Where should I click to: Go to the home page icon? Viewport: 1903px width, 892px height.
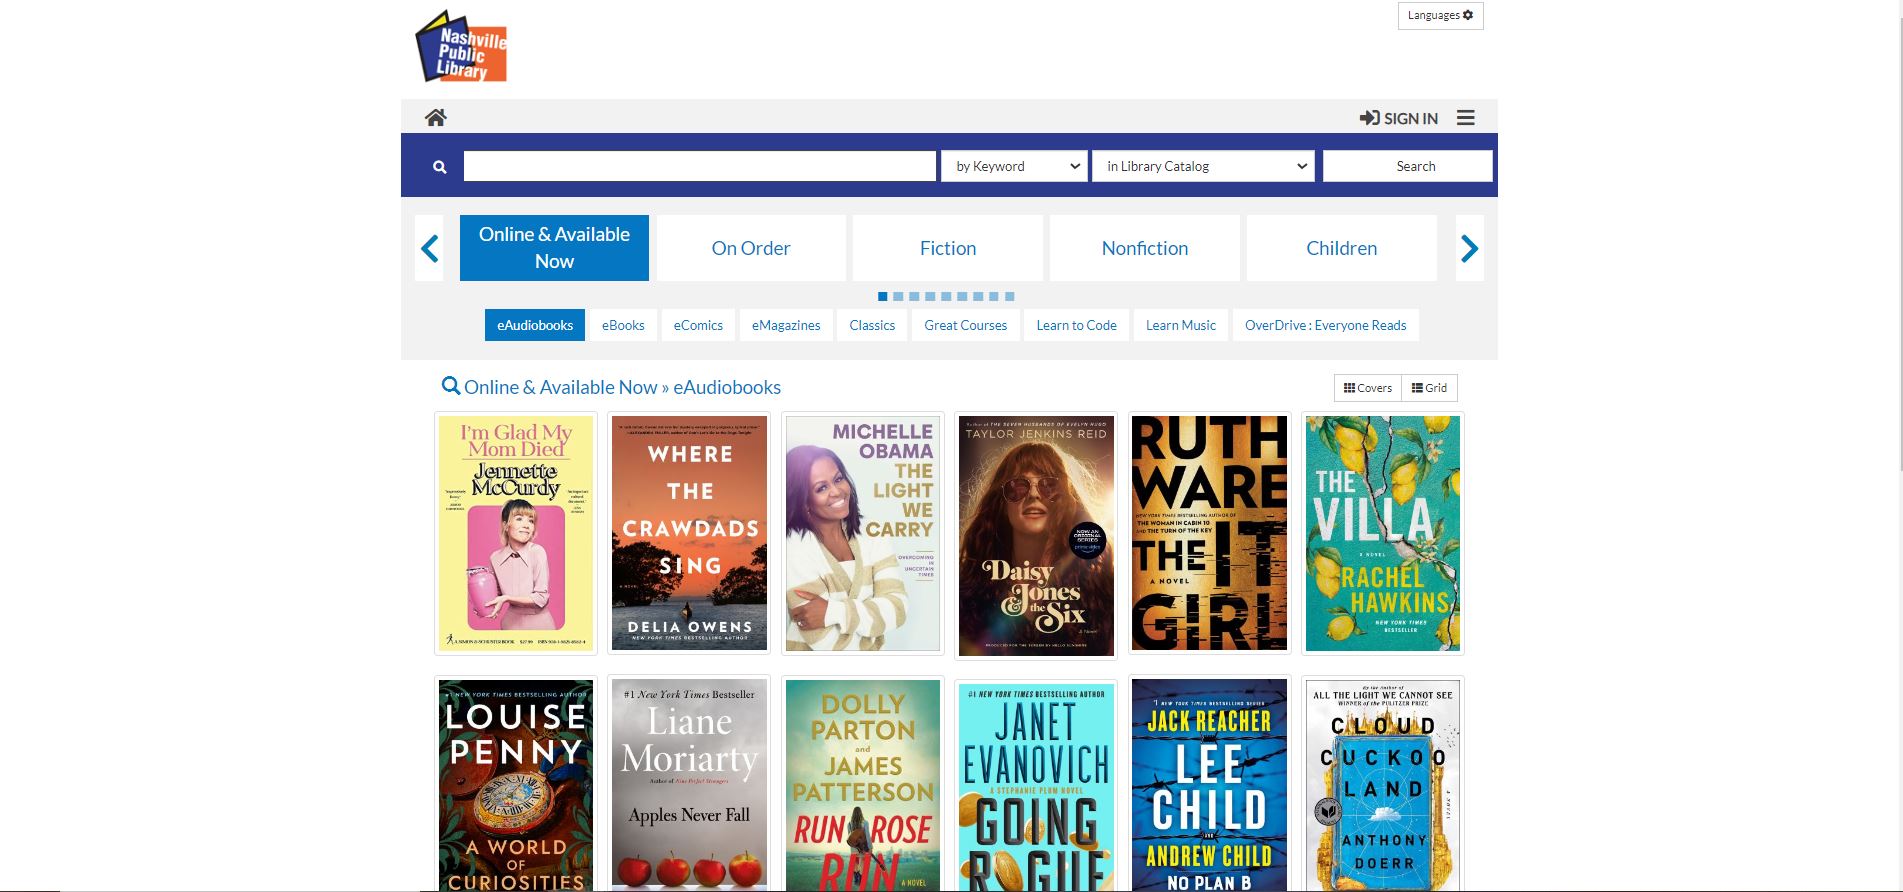(x=435, y=117)
